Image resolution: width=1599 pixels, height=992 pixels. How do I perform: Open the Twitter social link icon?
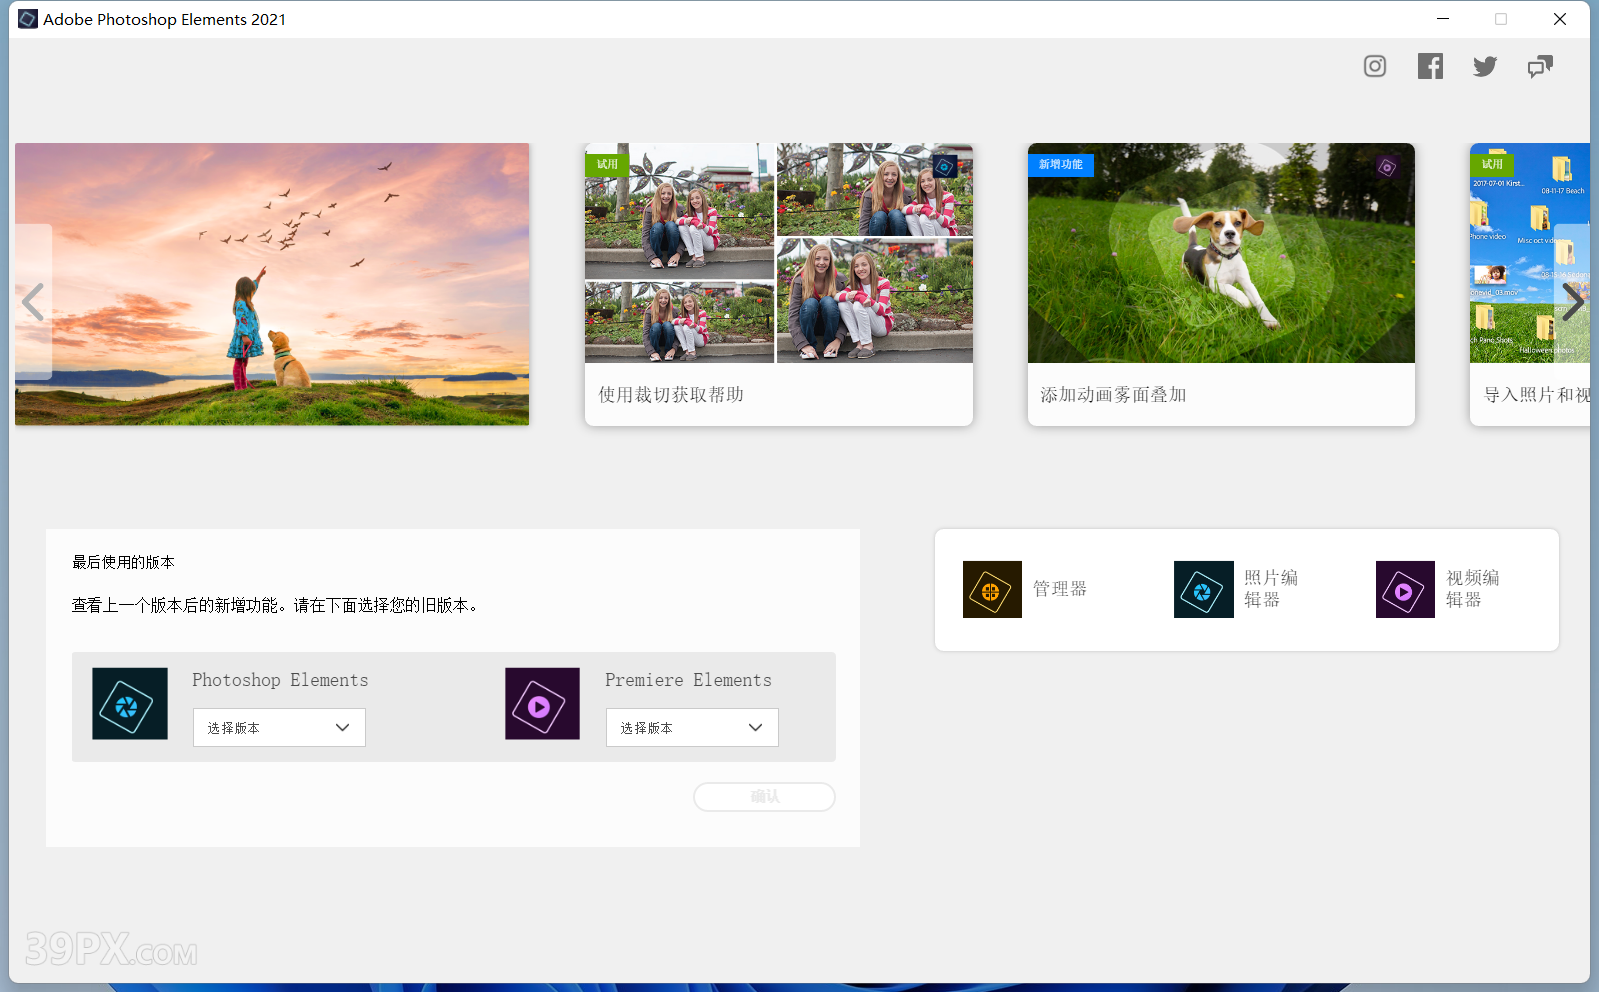click(1485, 66)
